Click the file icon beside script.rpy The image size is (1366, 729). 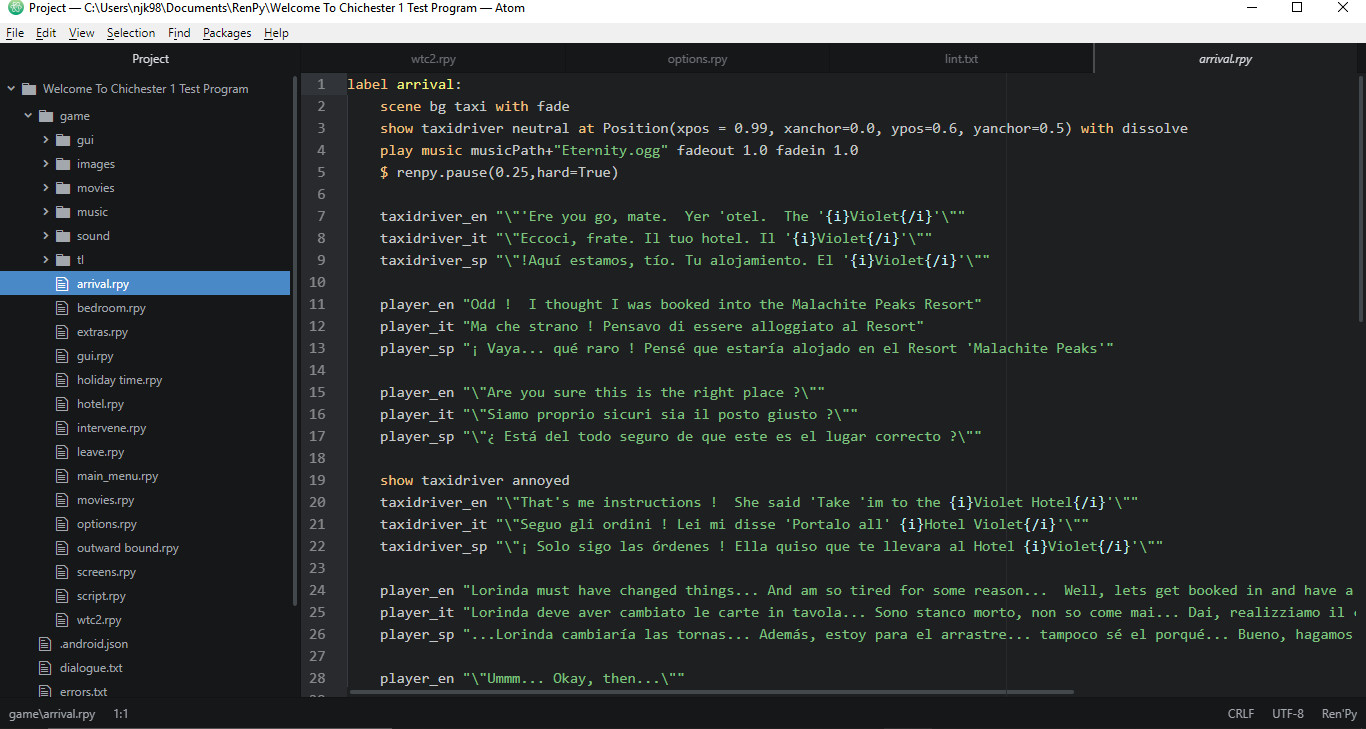click(61, 595)
